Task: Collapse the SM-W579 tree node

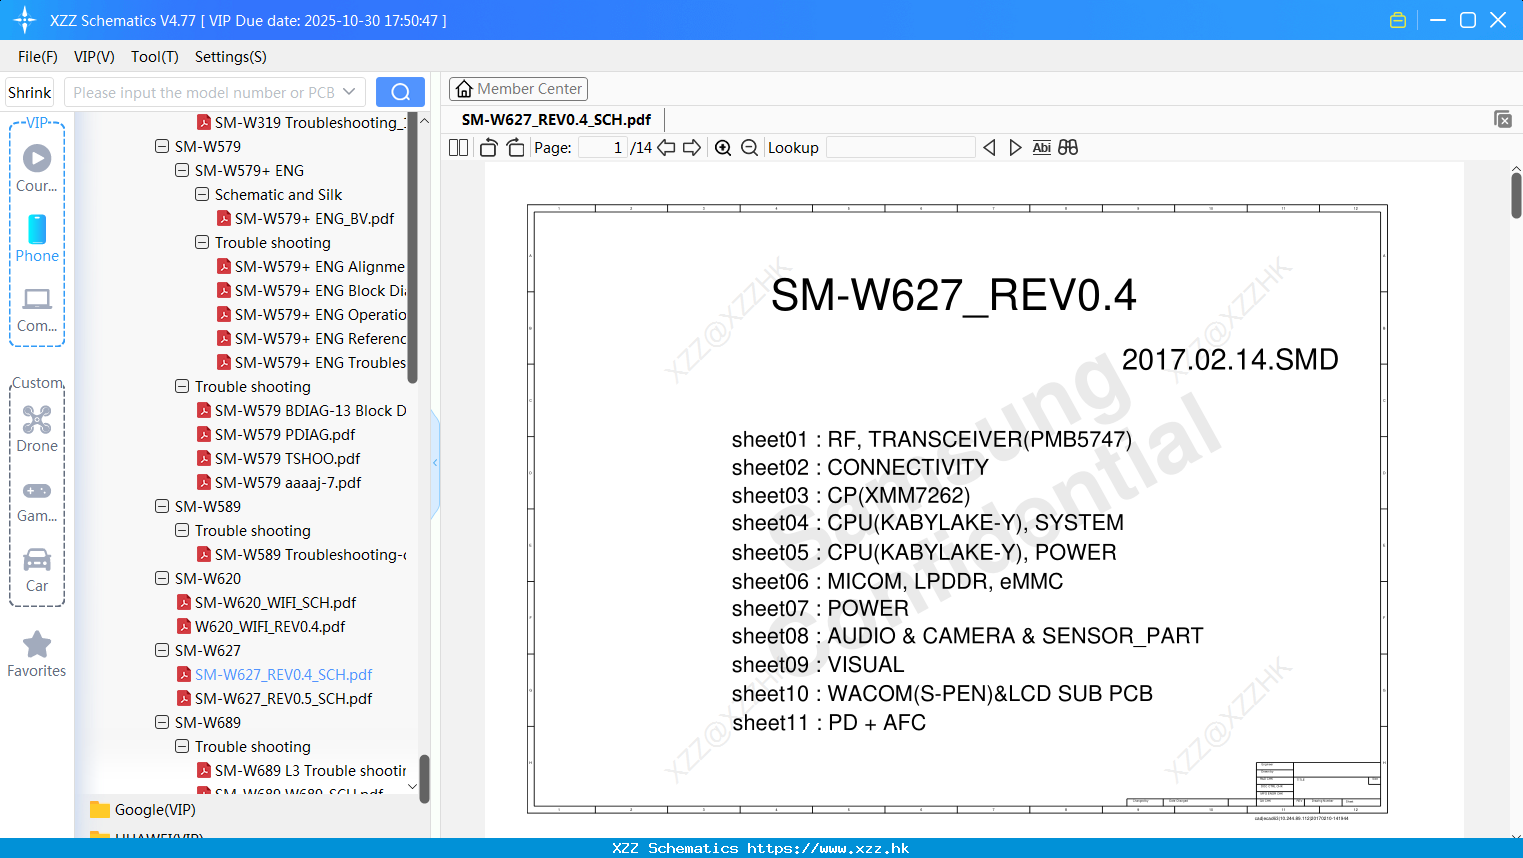Action: 162,146
